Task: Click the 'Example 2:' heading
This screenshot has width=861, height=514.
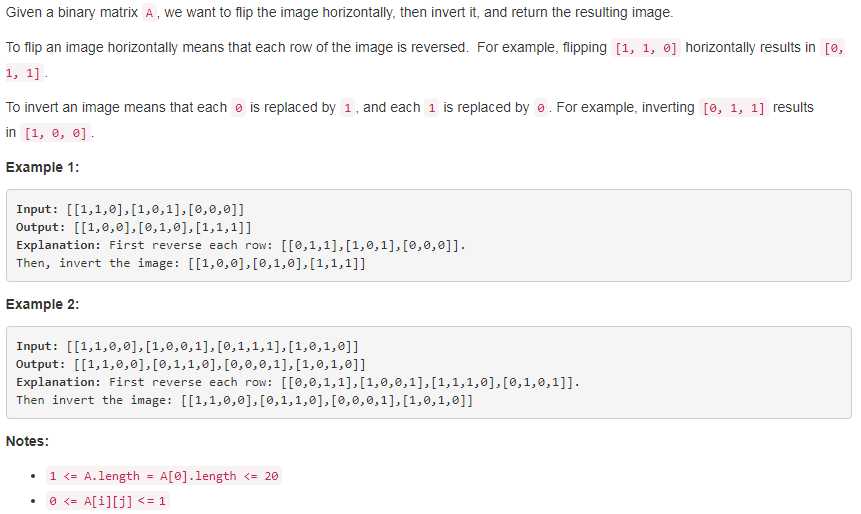Action: [x=42, y=304]
